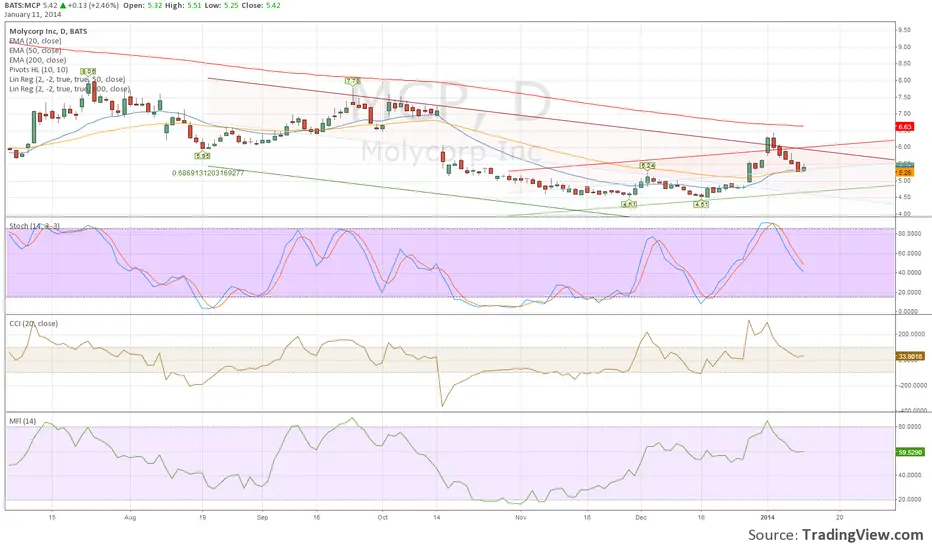Screen dimensions: 932x550
Task: Click the 0.6869131203169277 regression value
Action: (x=208, y=173)
